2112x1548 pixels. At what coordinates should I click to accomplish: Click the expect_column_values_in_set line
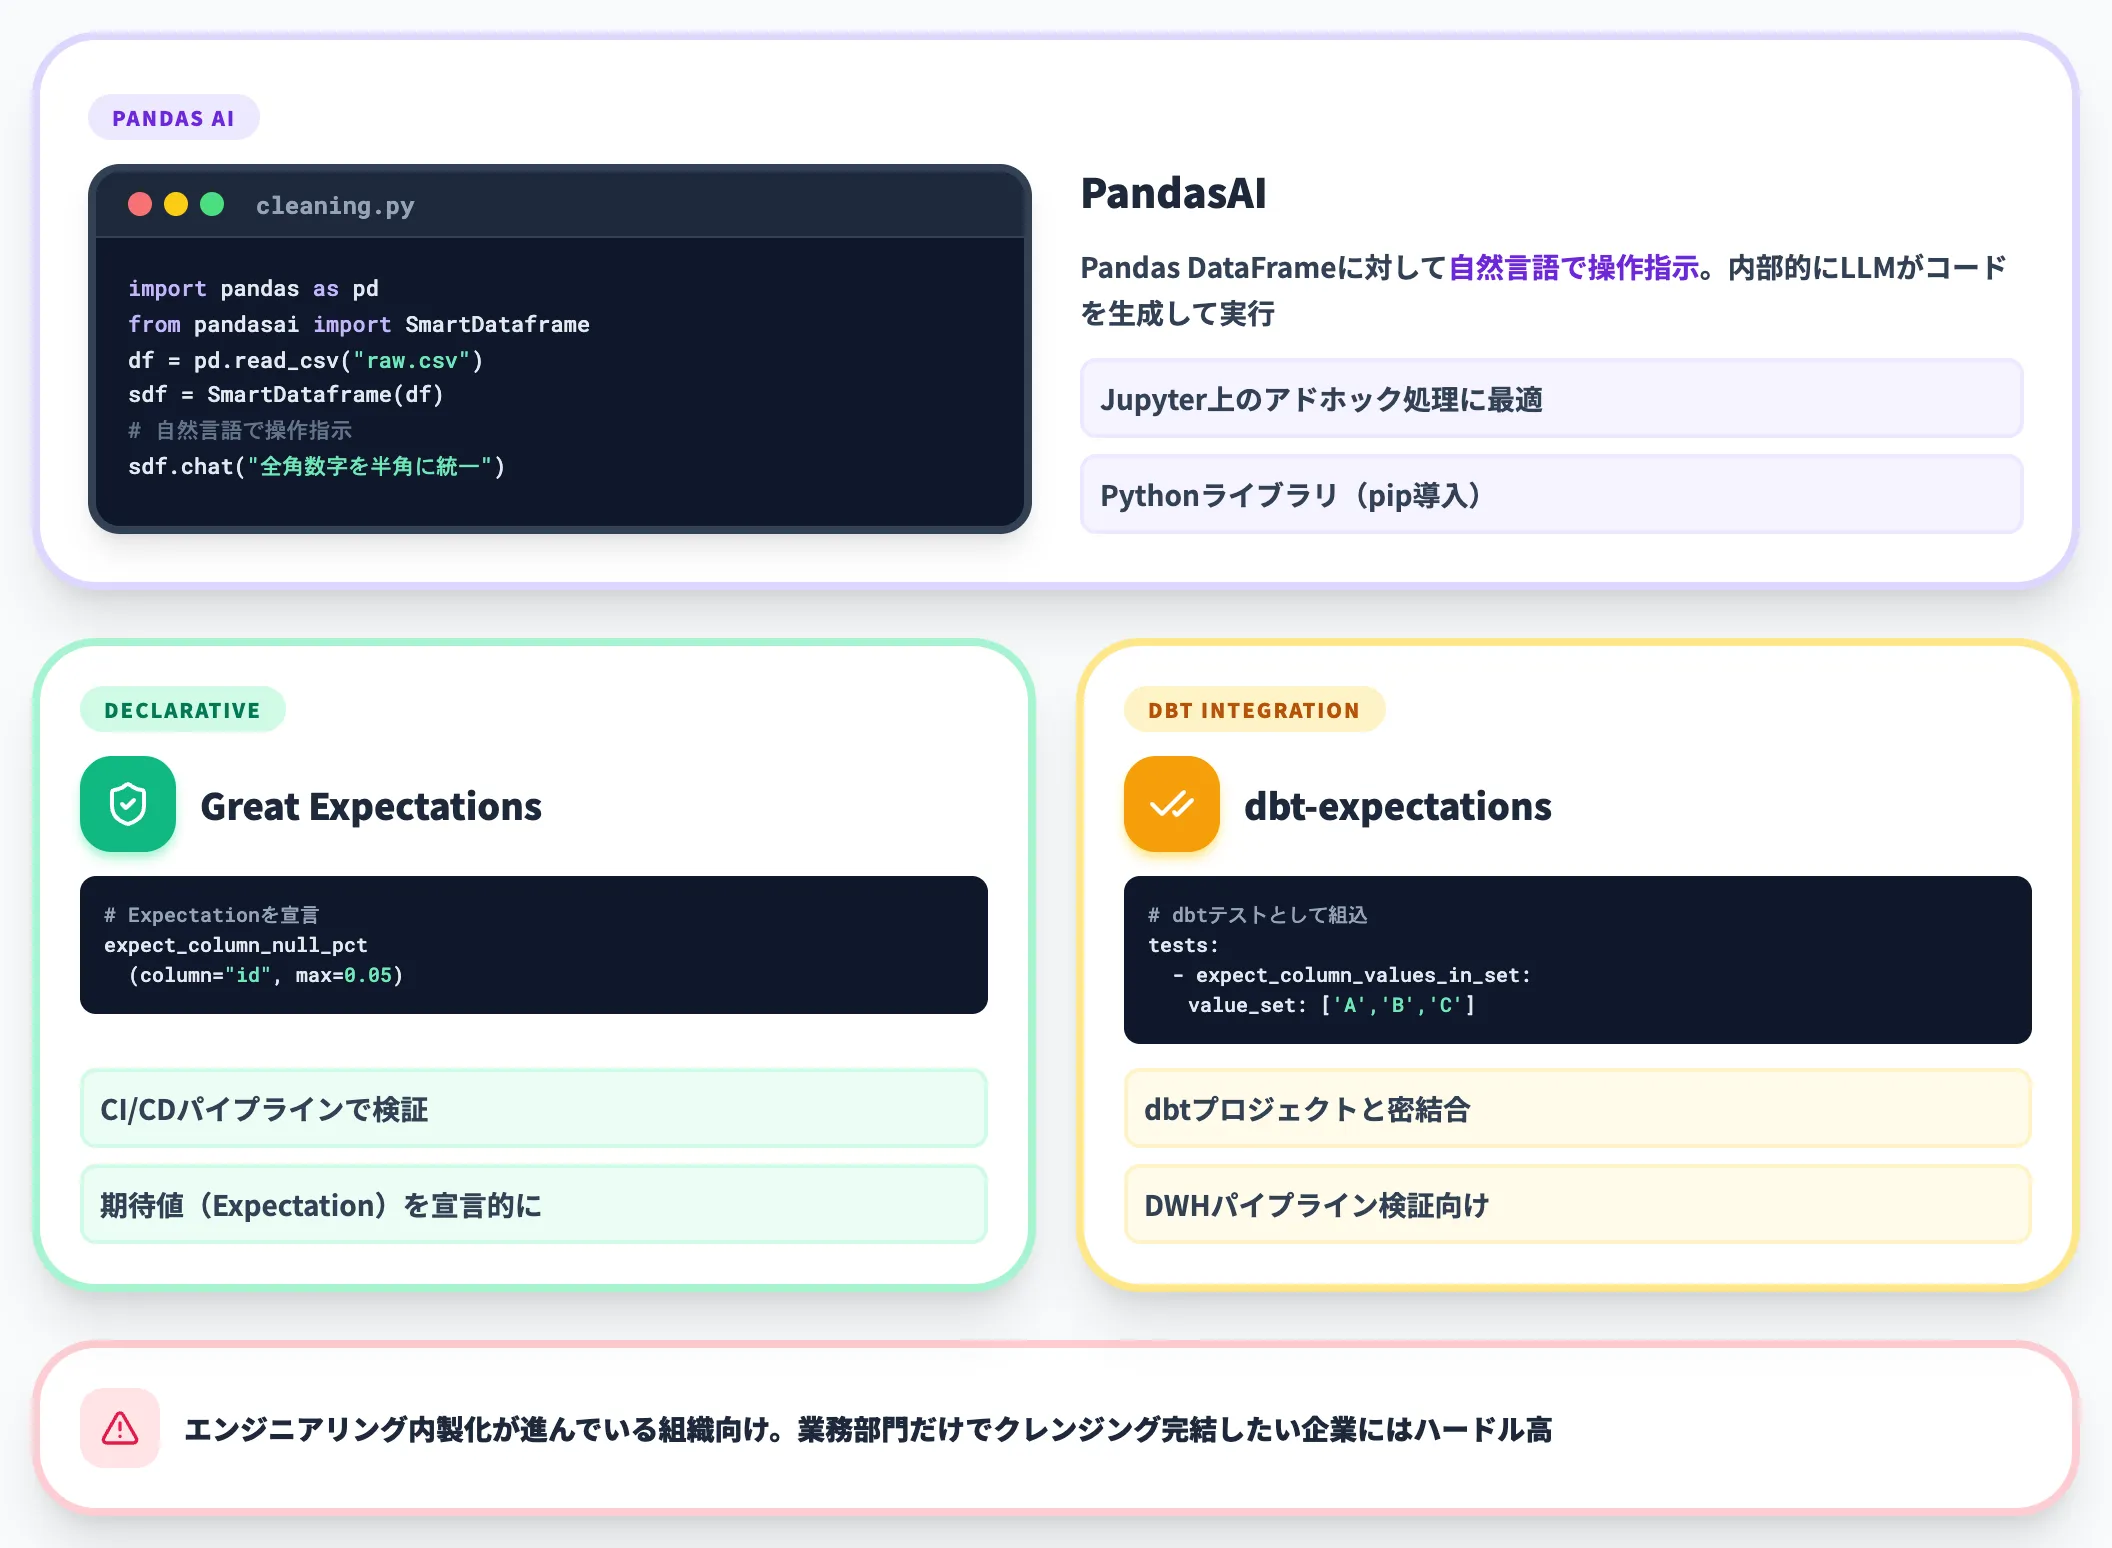(1352, 975)
